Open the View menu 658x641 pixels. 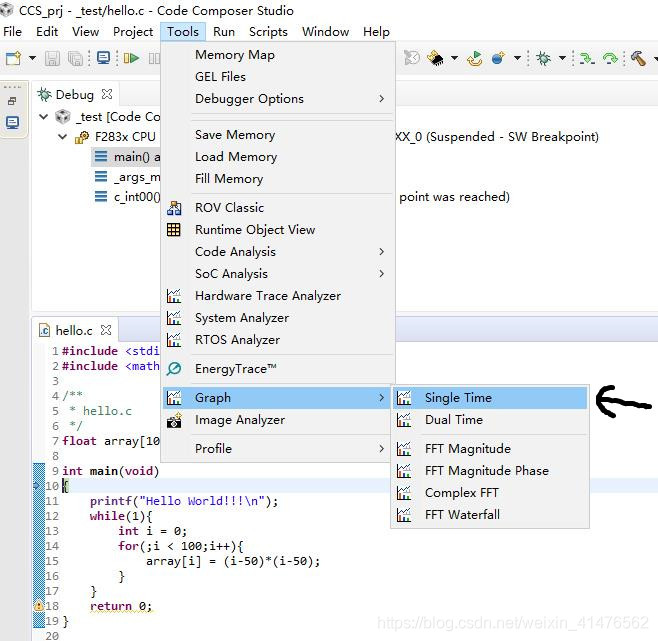point(85,32)
